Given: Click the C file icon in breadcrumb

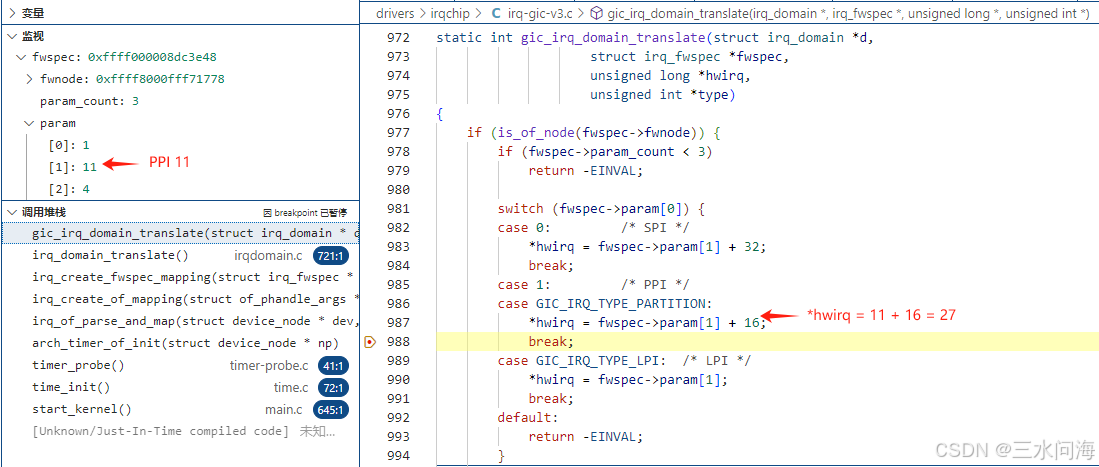Looking at the screenshot, I should tap(497, 13).
